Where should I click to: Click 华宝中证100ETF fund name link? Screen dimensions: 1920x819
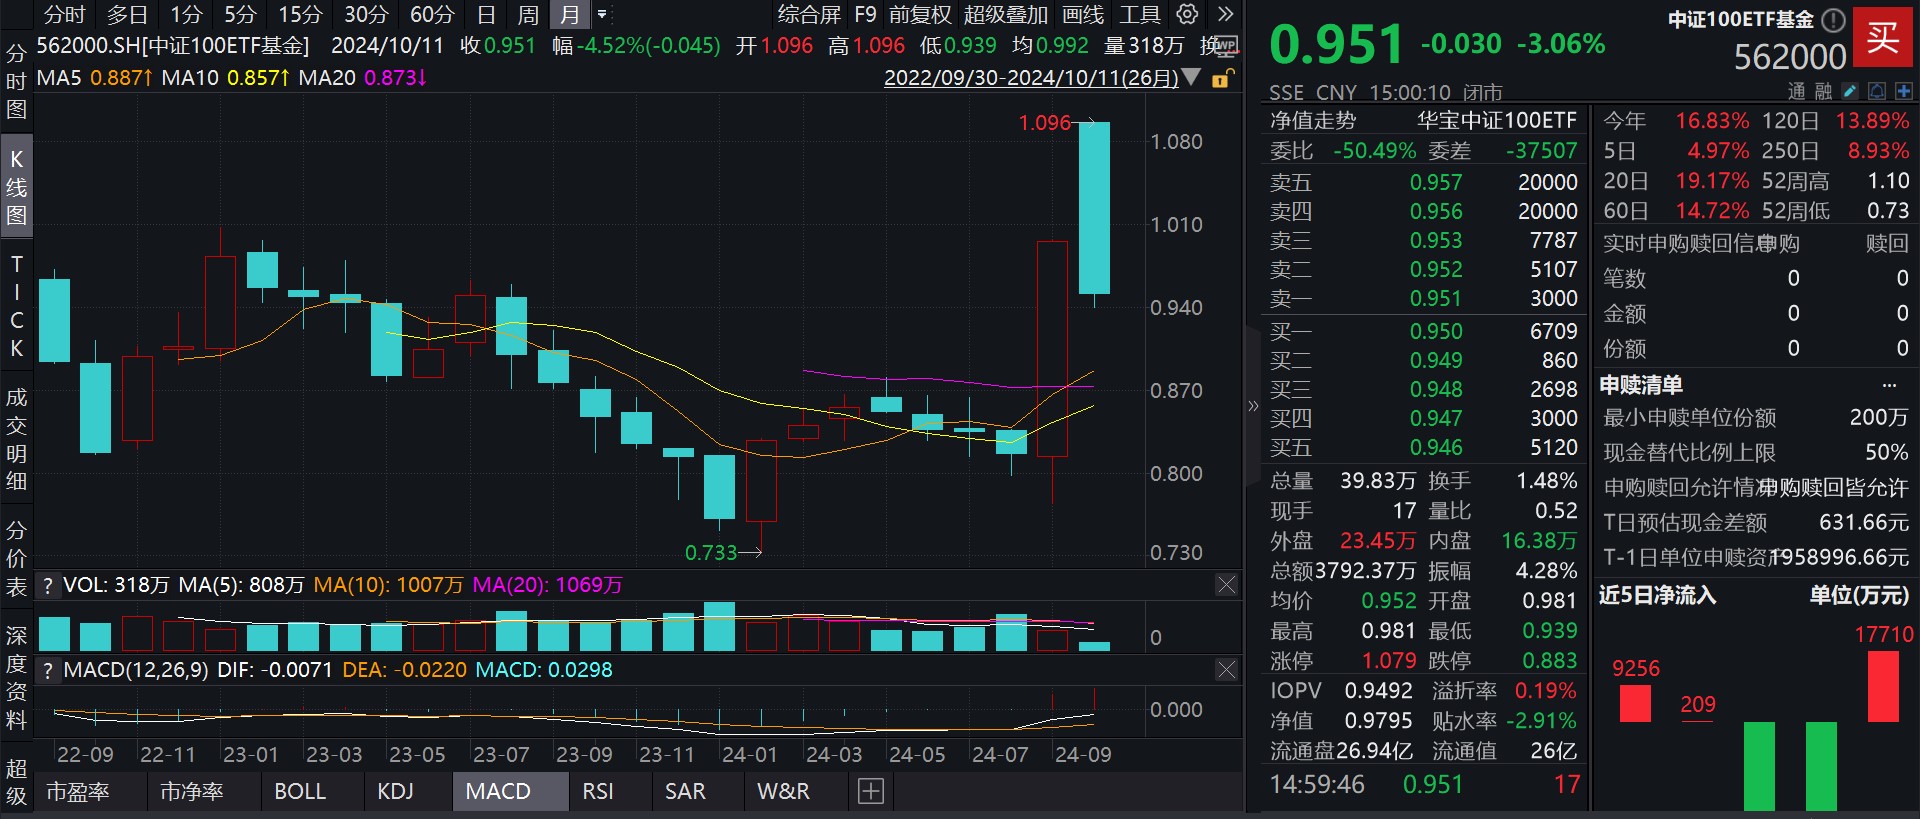tap(1496, 121)
